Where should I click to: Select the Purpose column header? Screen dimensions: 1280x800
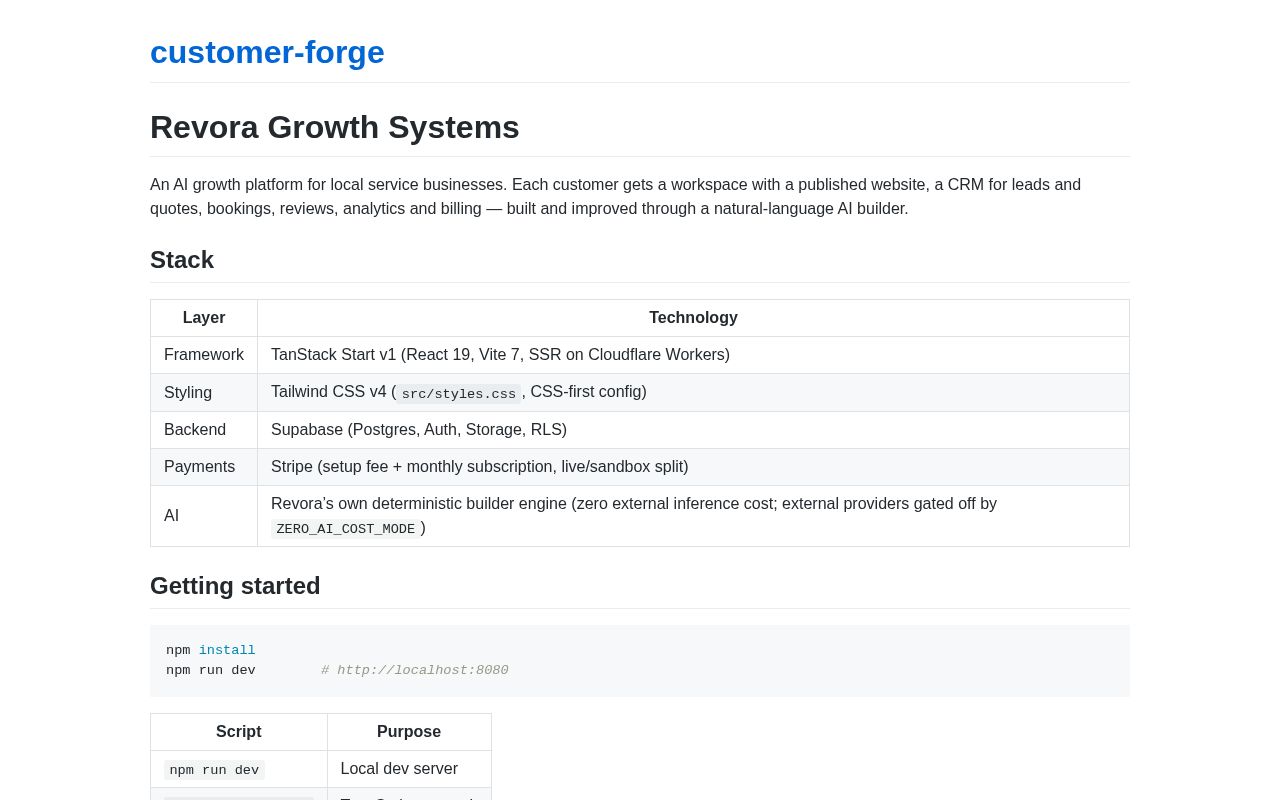[x=409, y=732]
